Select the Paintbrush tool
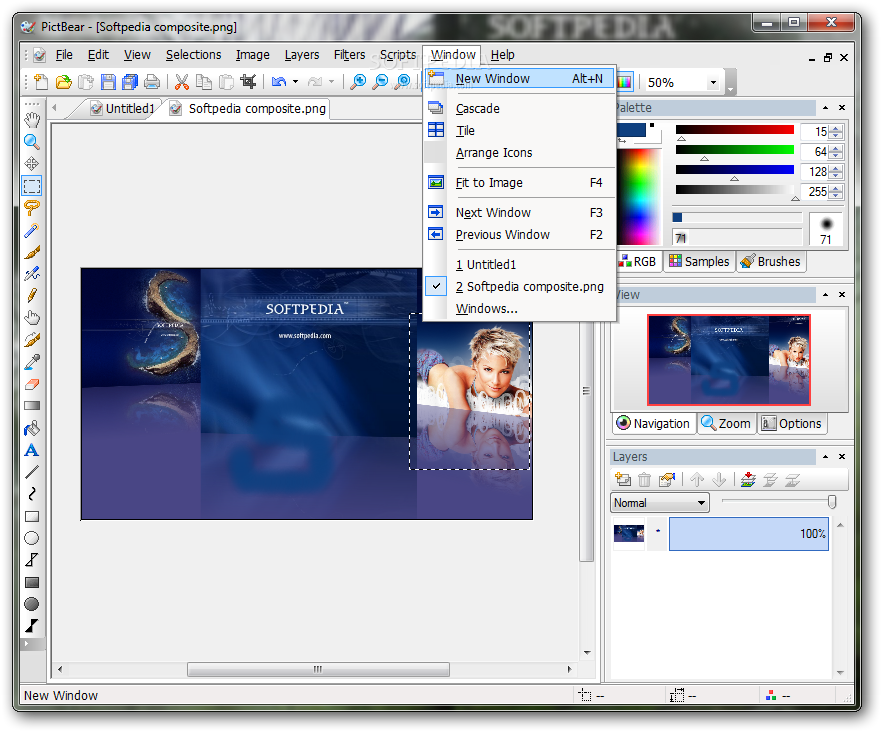The width and height of the screenshot is (882, 732). click(x=32, y=252)
